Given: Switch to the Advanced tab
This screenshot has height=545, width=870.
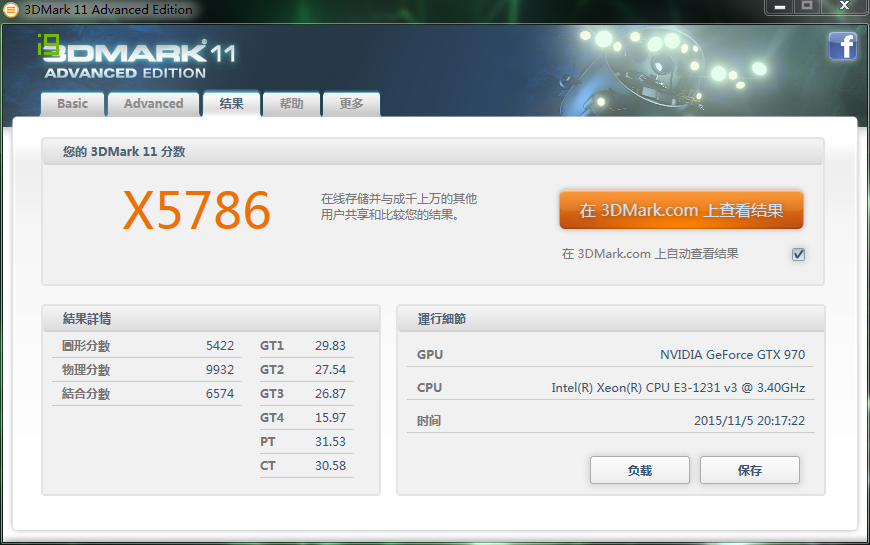Looking at the screenshot, I should pyautogui.click(x=154, y=104).
